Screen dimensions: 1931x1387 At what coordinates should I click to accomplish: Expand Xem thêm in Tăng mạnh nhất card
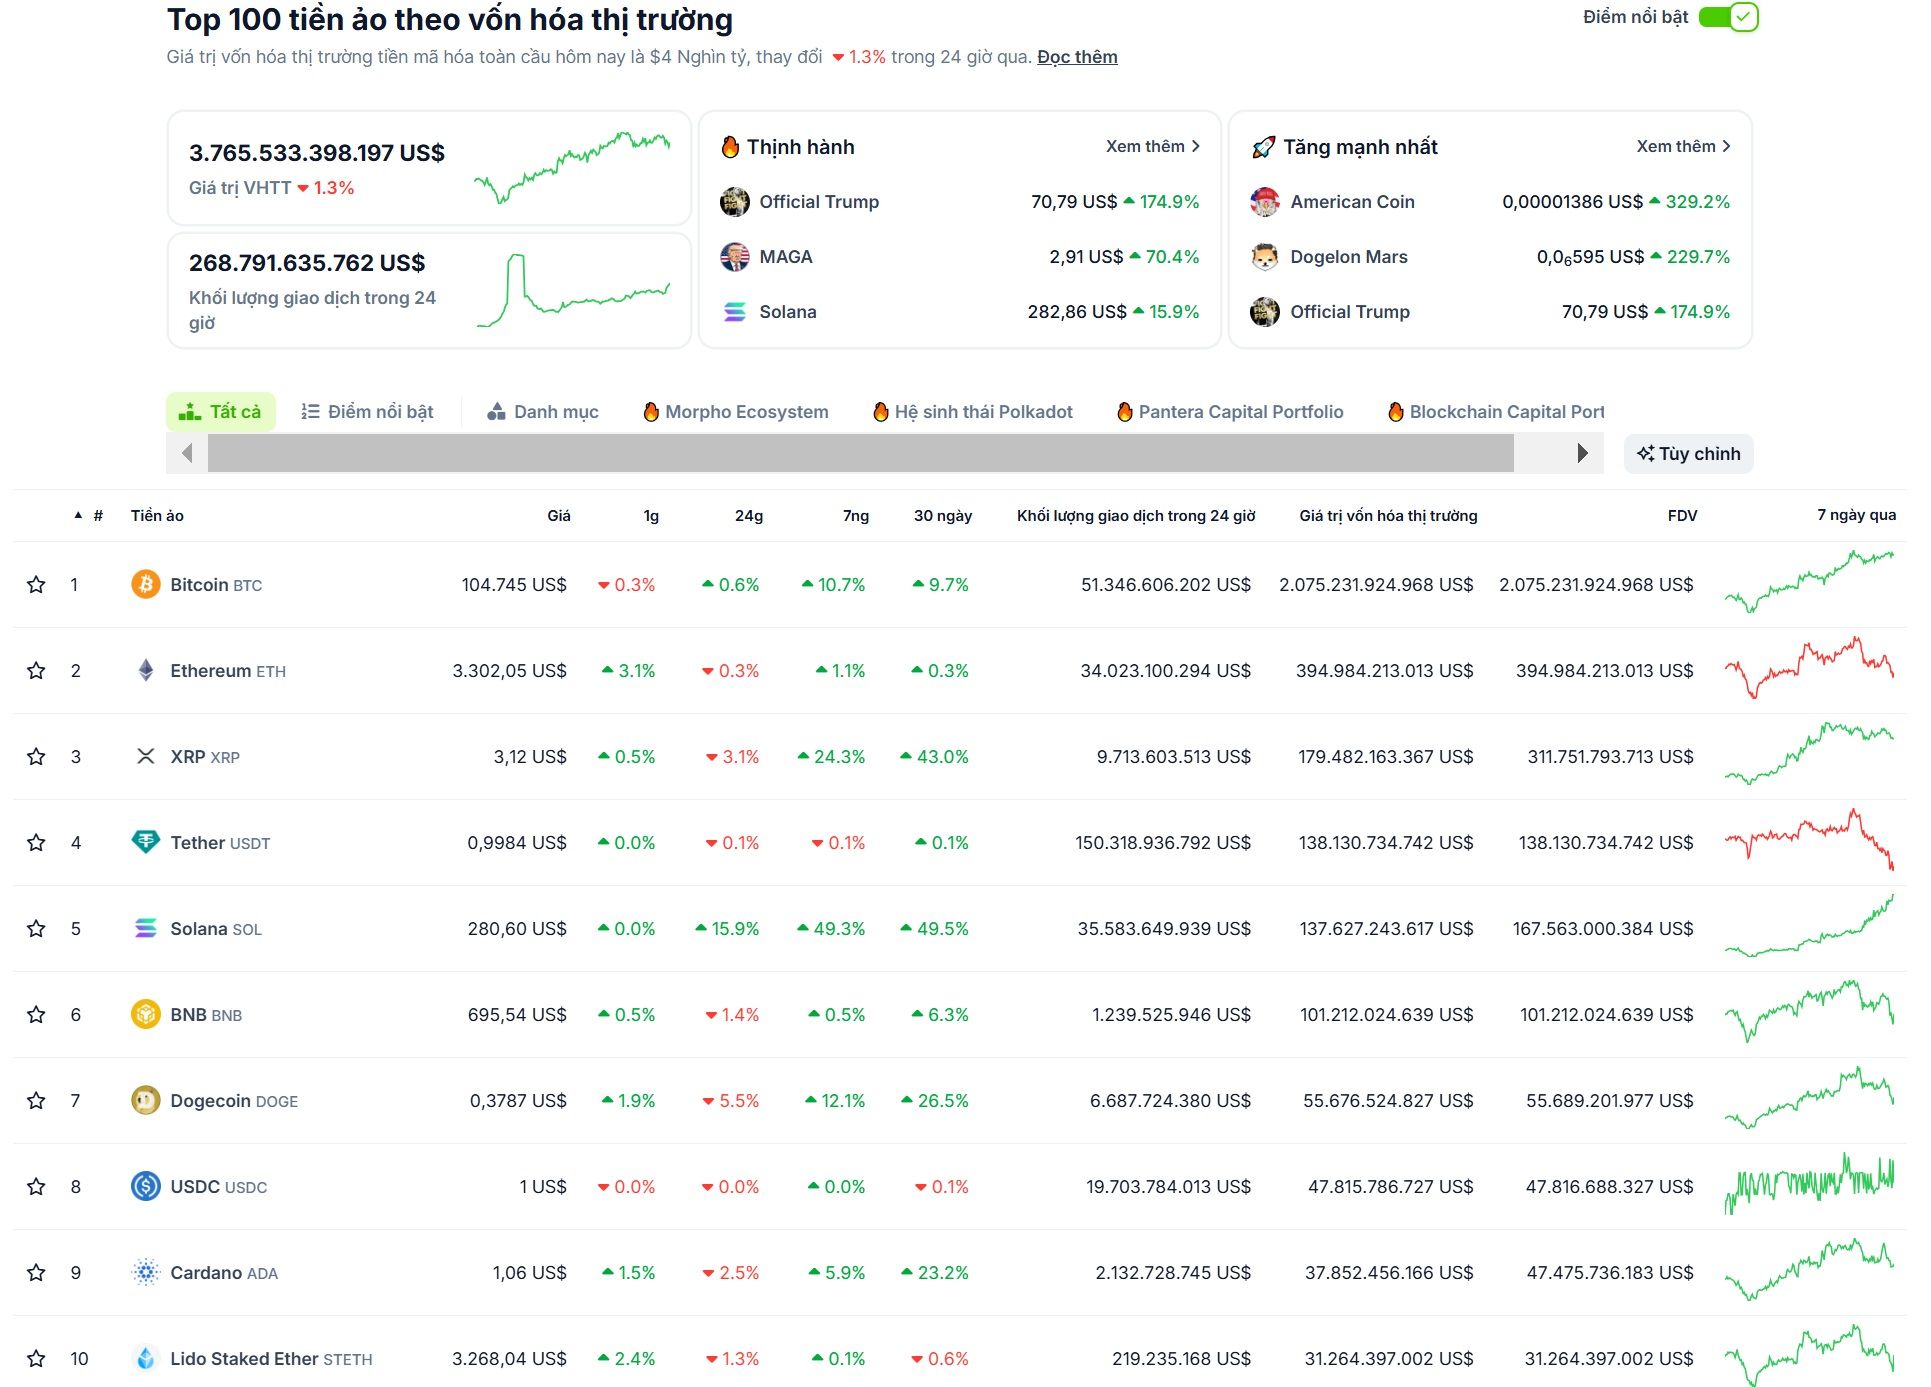1683,146
